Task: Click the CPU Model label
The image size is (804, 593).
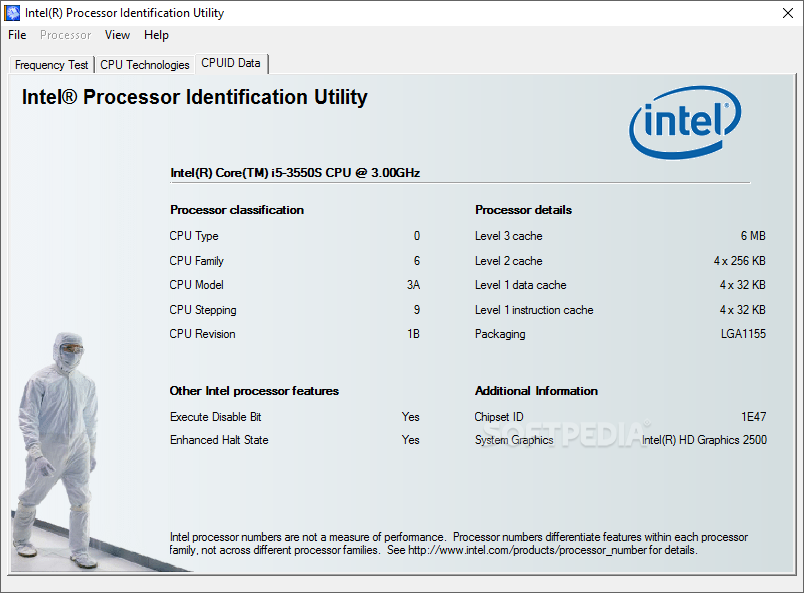Action: point(196,285)
